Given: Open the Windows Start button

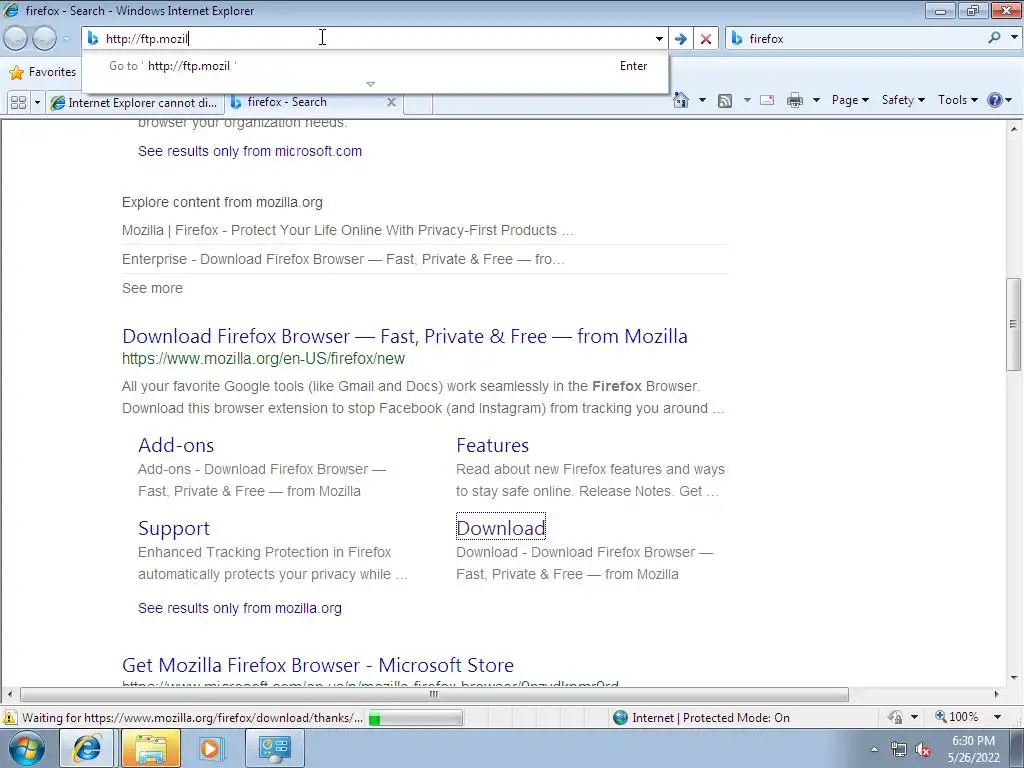Looking at the screenshot, I should click(26, 748).
